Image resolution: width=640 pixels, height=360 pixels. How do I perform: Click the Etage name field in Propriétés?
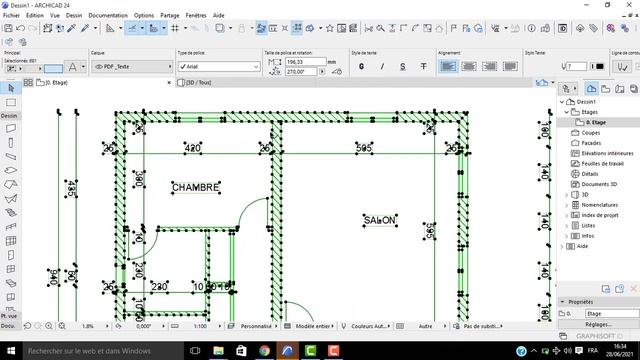pos(612,313)
